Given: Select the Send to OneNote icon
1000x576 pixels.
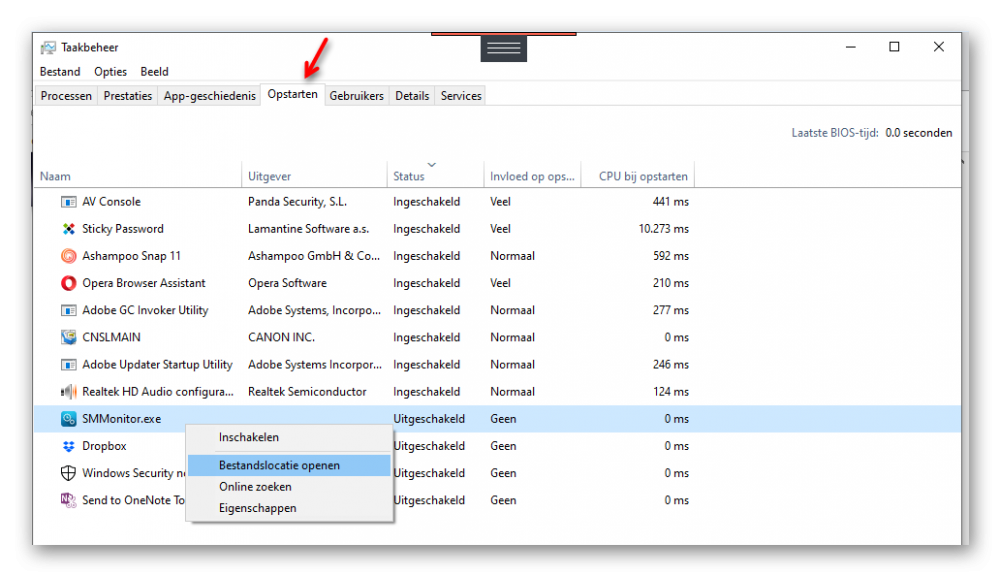Looking at the screenshot, I should [68, 500].
